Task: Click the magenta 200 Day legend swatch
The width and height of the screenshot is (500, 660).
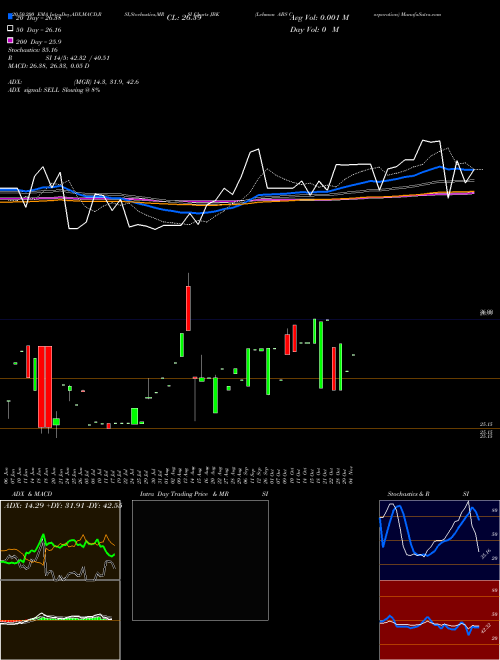Action: tap(10, 40)
